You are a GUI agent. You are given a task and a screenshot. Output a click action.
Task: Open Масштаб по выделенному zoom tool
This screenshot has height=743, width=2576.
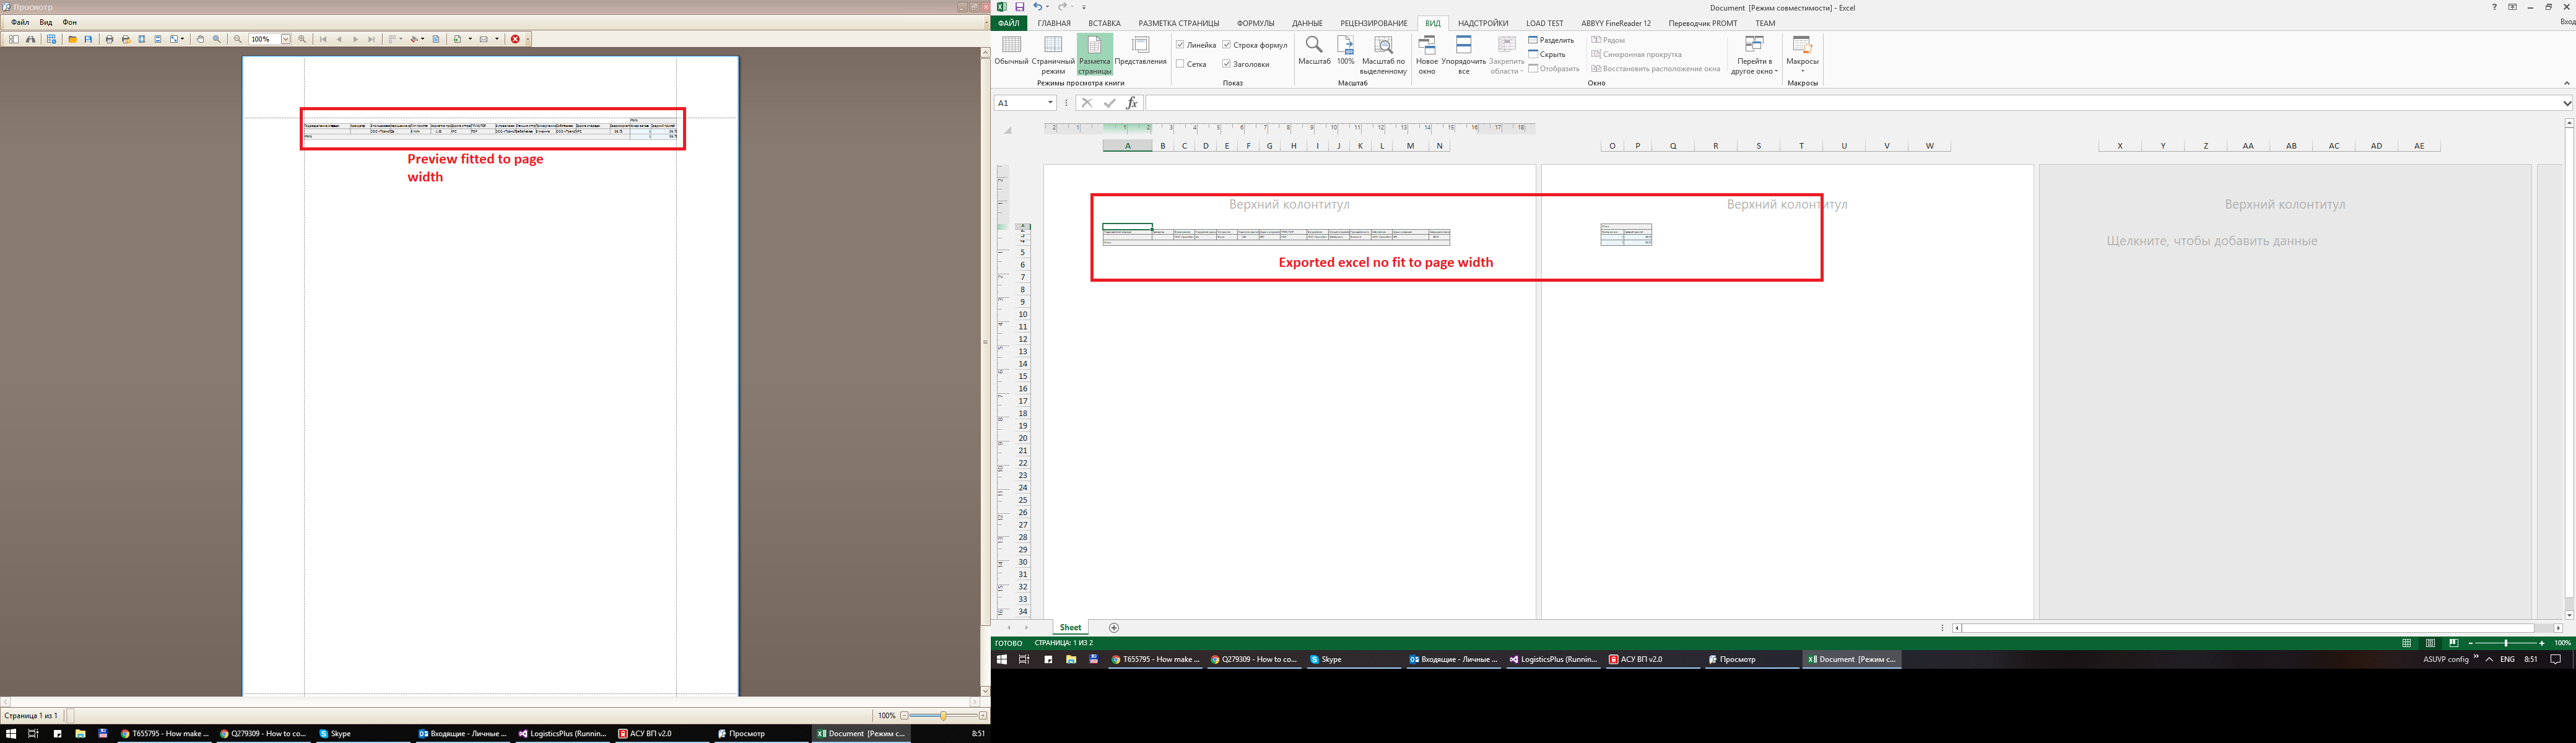pos(1384,55)
